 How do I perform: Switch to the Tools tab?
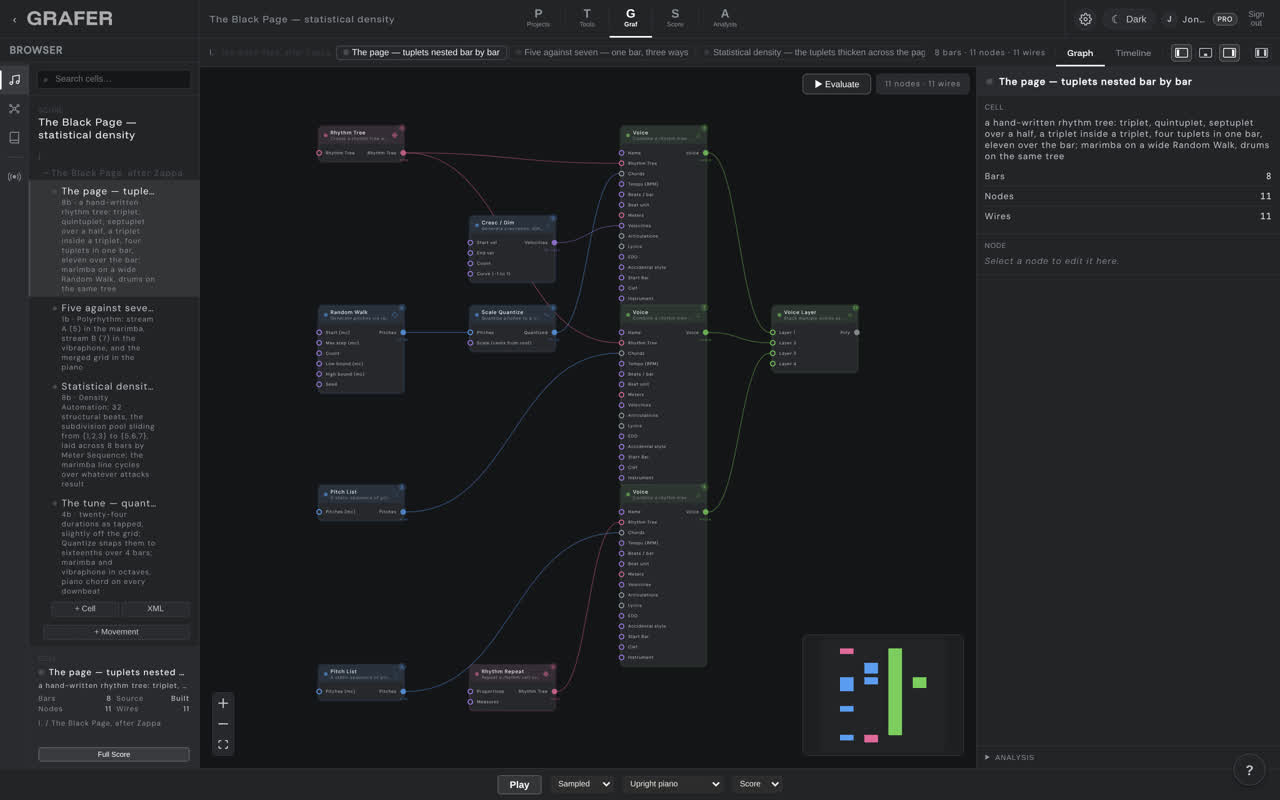587,18
